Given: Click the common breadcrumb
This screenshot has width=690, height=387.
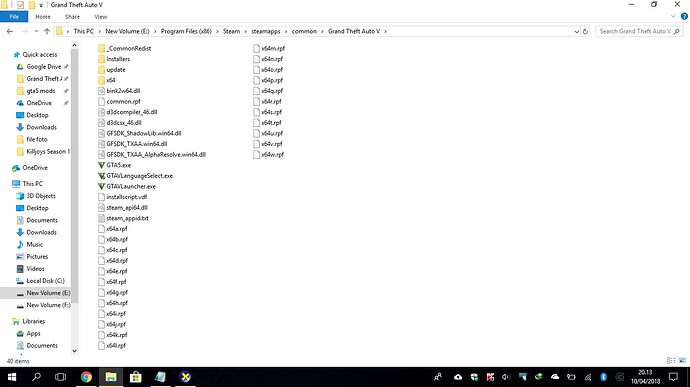Looking at the screenshot, I should point(304,31).
